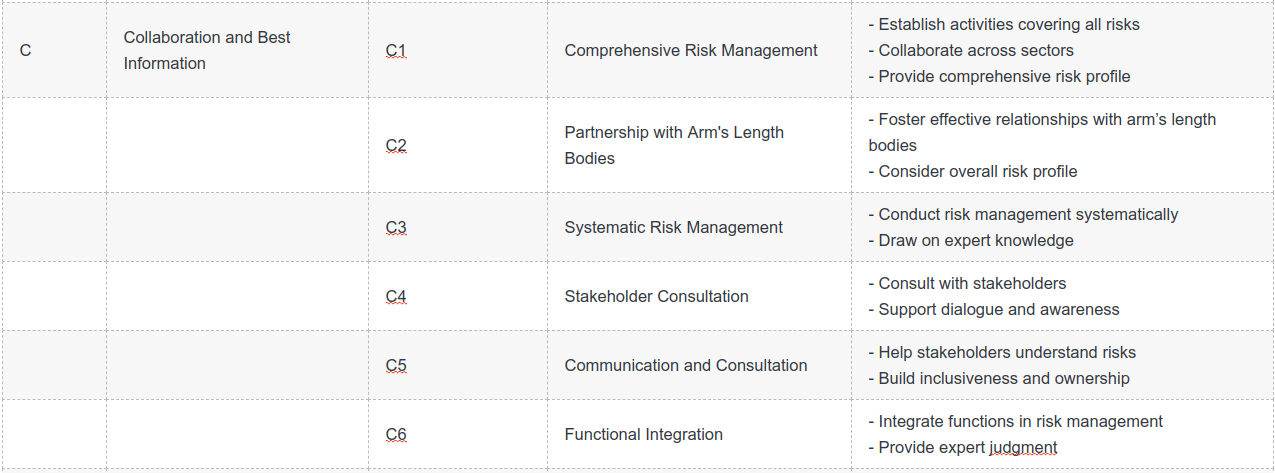Click 'Support dialogue and awareness' text
Screen dimensions: 1275x473
[x=994, y=309]
